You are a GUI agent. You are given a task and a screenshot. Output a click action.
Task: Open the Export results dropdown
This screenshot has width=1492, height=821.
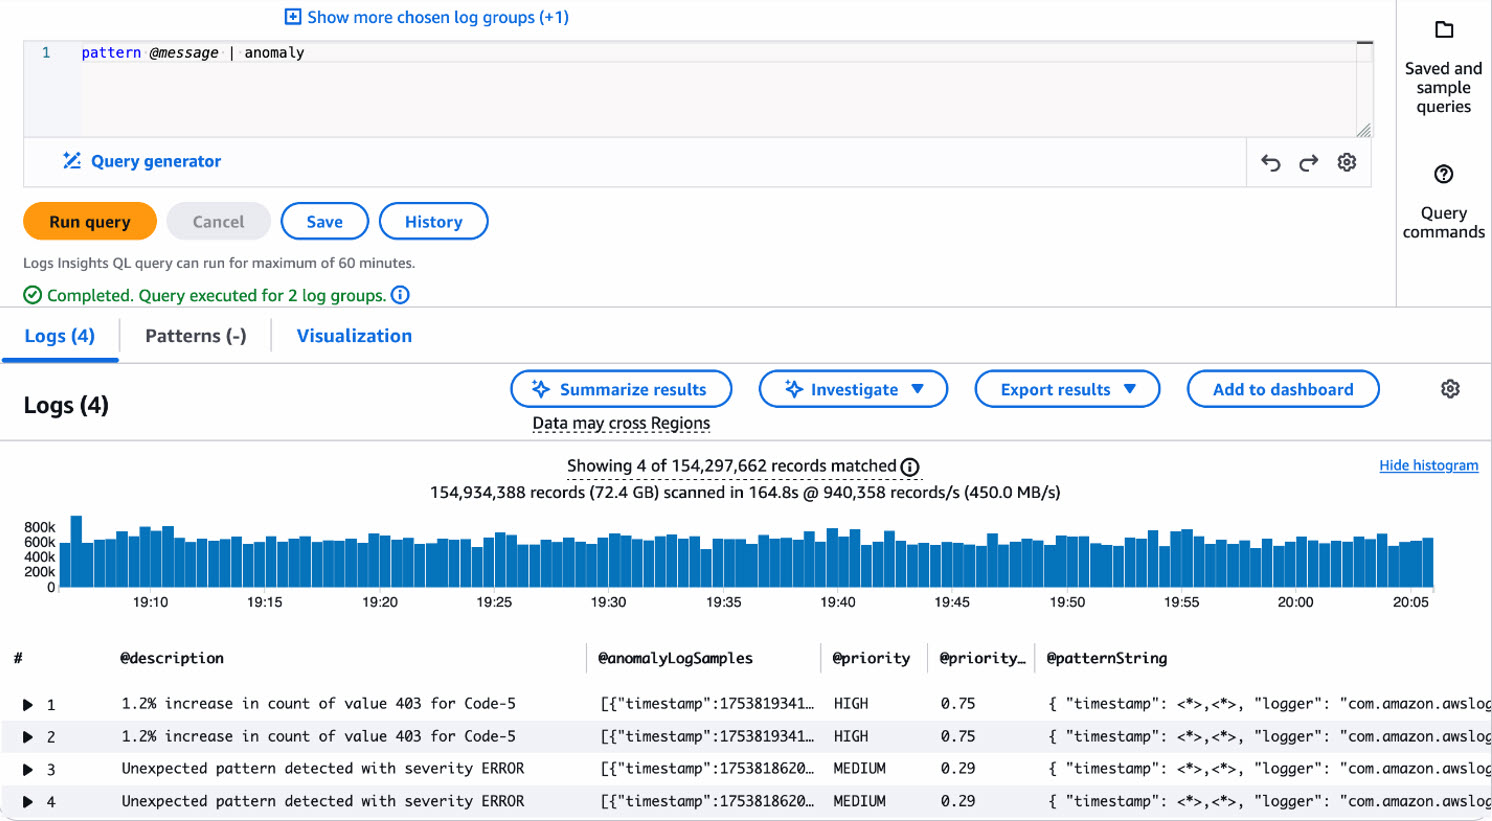(1067, 389)
